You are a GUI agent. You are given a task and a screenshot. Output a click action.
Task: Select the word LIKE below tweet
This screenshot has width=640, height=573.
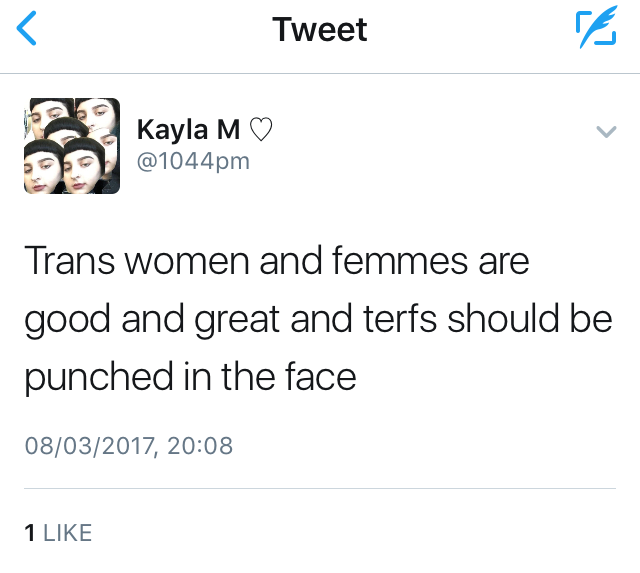68,533
